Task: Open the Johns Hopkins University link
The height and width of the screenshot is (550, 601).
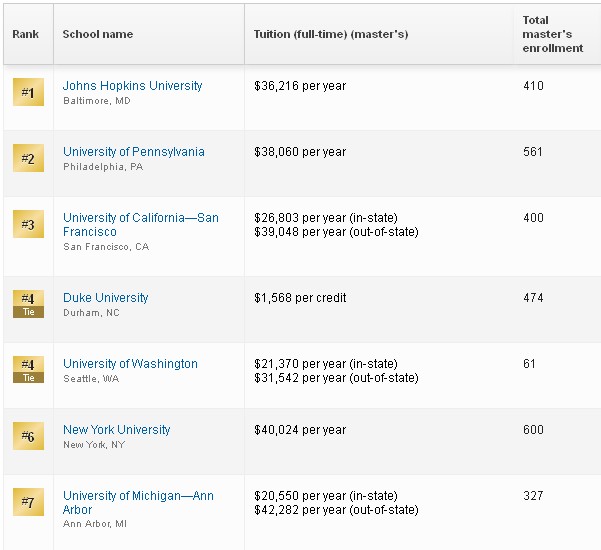Action: (x=133, y=85)
